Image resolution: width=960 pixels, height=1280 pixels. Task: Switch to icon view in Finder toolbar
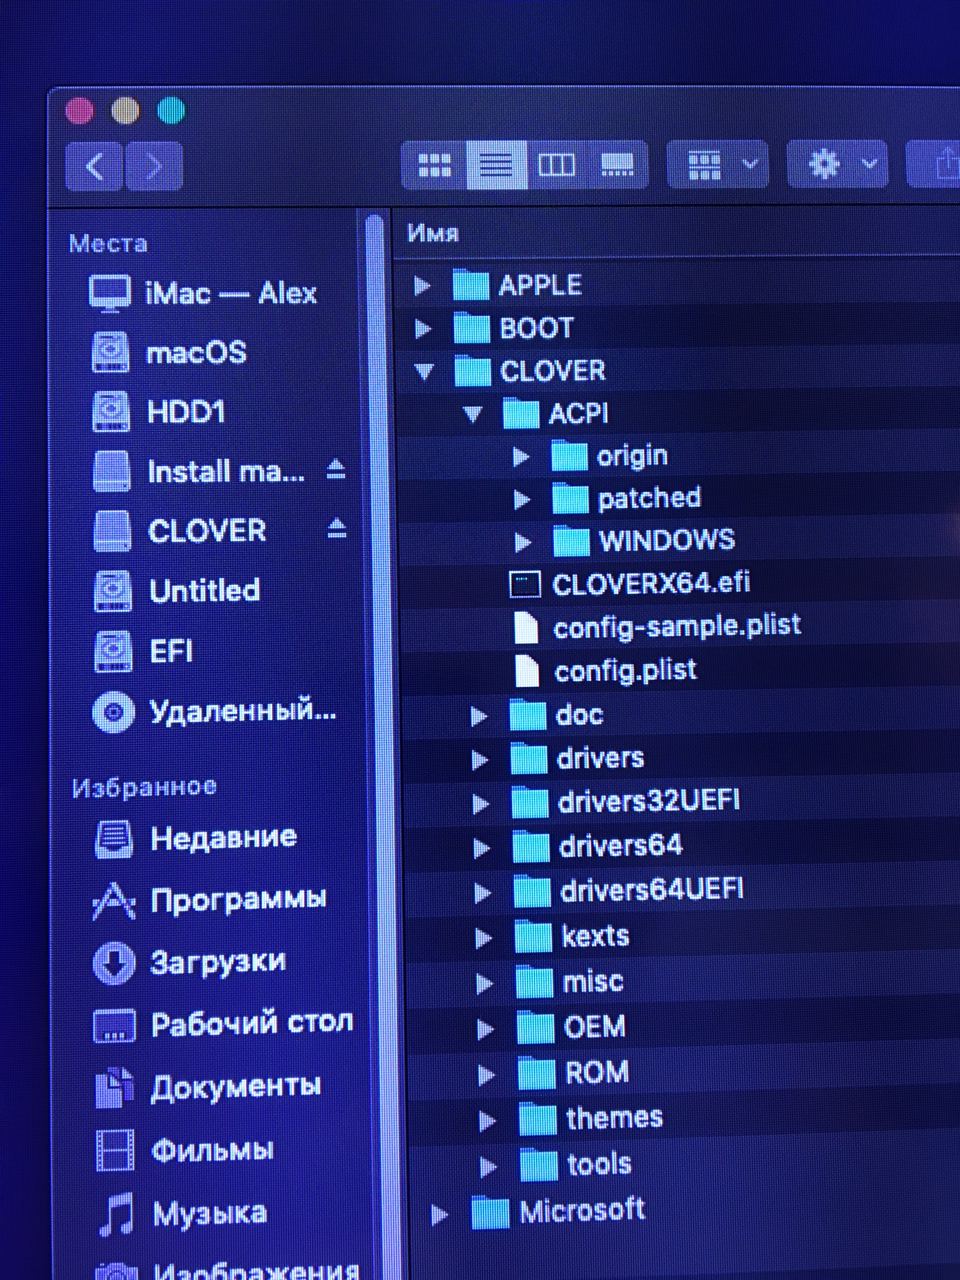(x=434, y=164)
